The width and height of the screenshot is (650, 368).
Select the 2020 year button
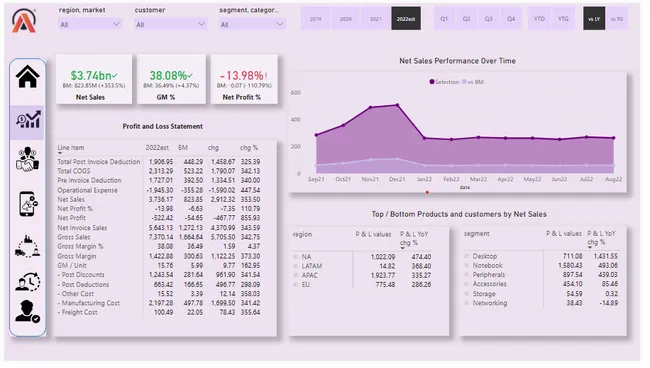[346, 19]
